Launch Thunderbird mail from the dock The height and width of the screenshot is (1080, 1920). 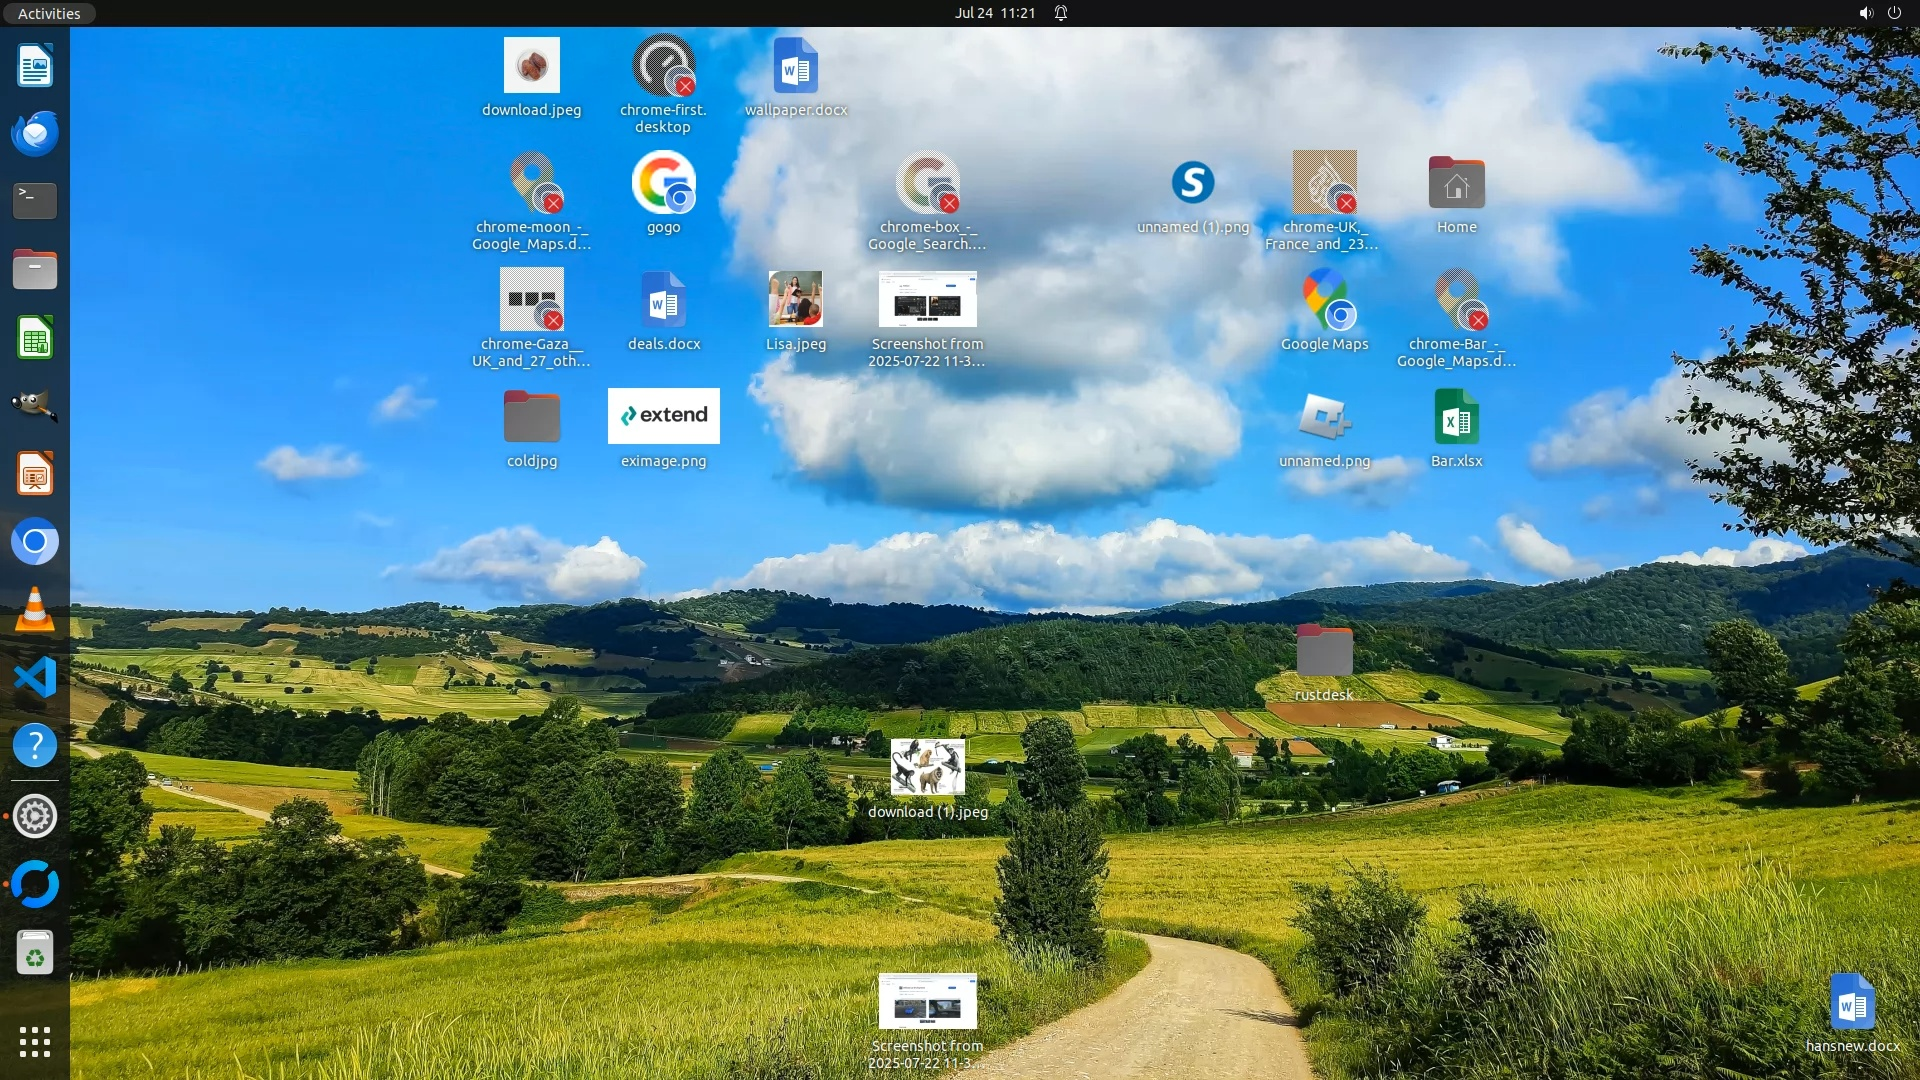(35, 134)
